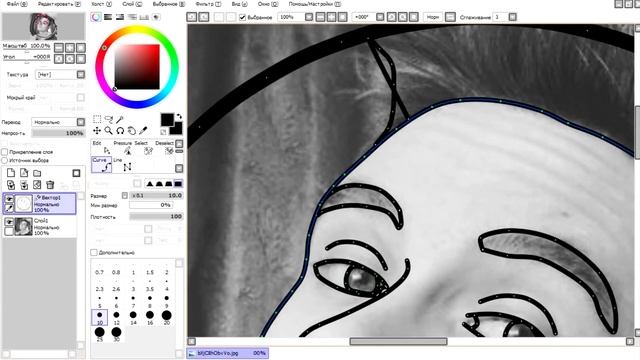Delete layer with trash icon
The width and height of the screenshot is (640, 360).
pyautogui.click(x=50, y=185)
